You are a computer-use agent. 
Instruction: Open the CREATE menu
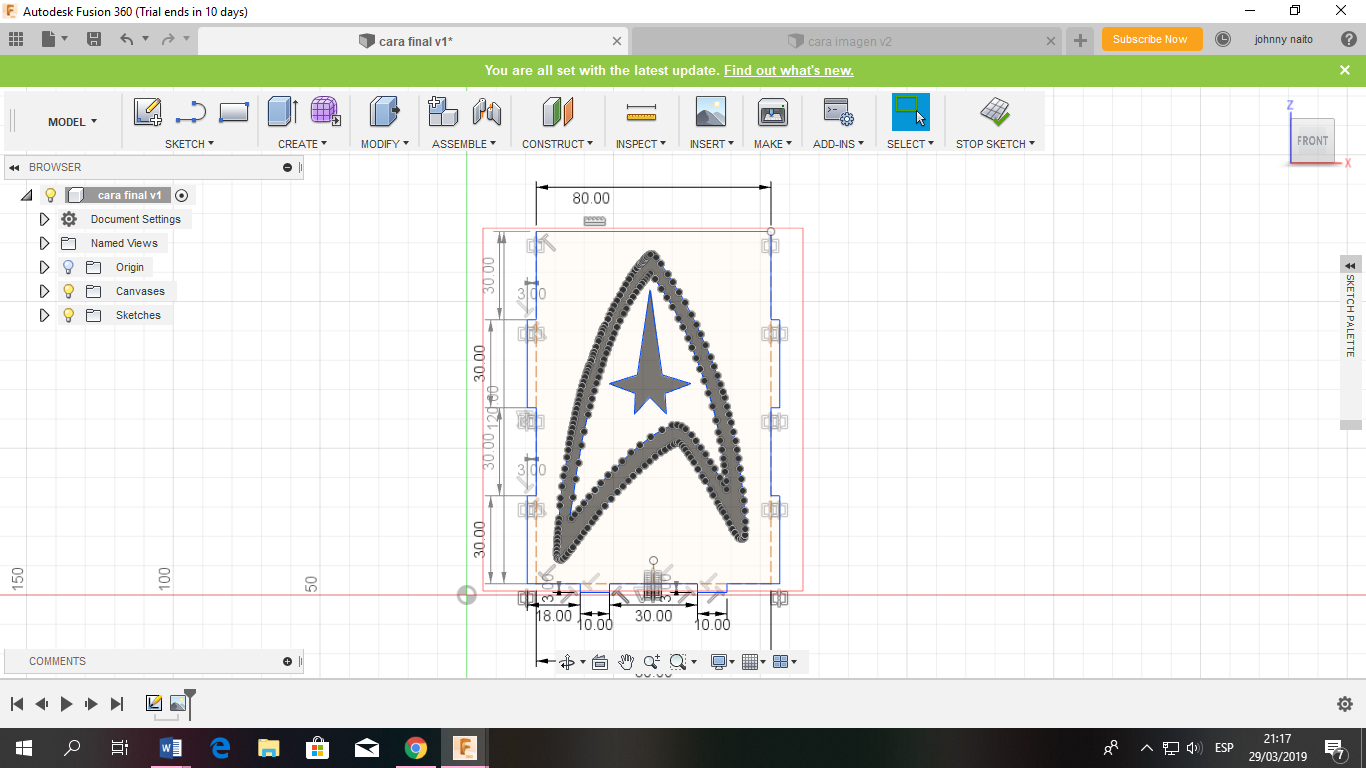(x=302, y=144)
